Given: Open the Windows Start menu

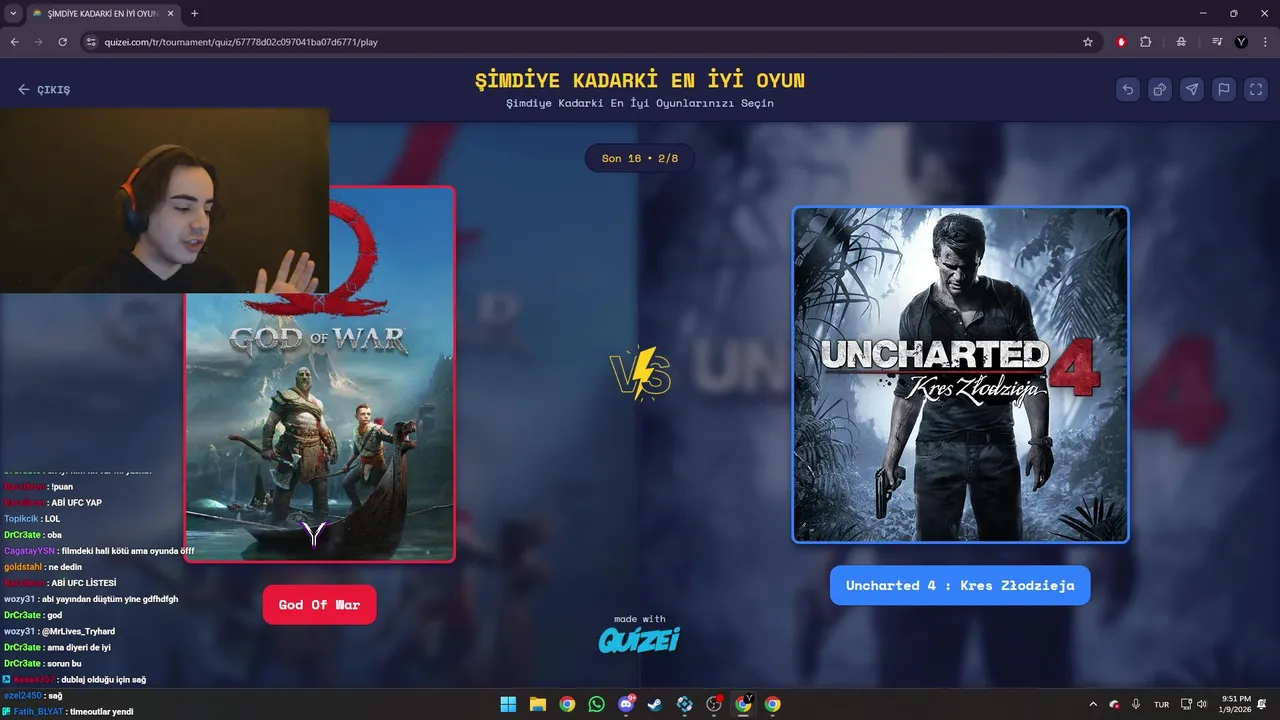Looking at the screenshot, I should click(x=508, y=704).
